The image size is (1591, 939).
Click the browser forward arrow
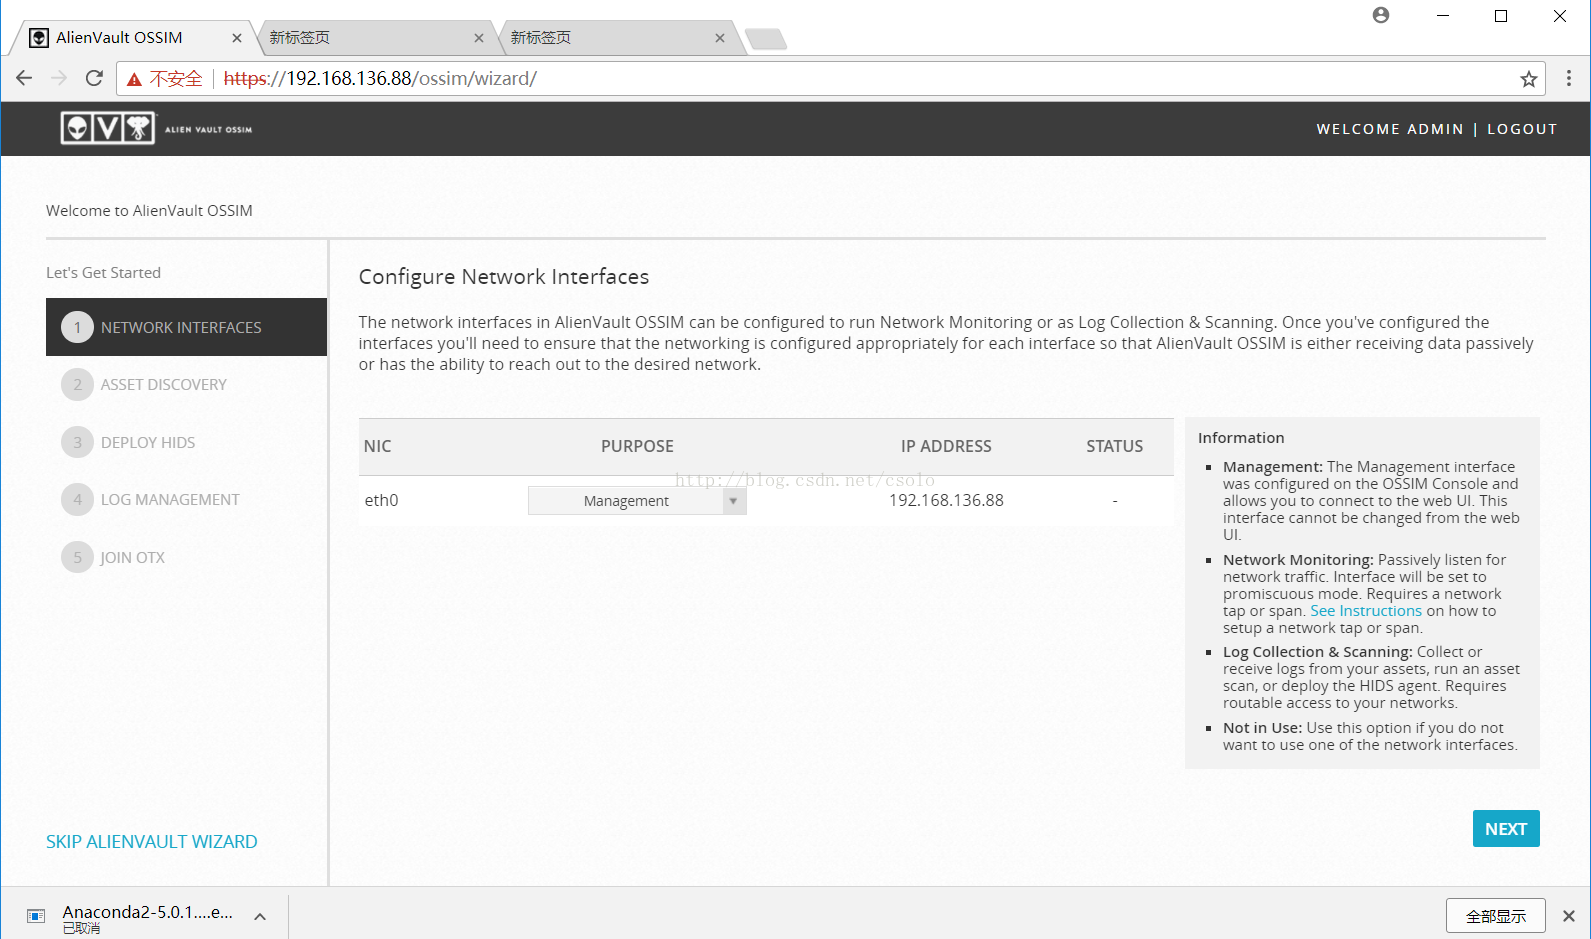(59, 78)
